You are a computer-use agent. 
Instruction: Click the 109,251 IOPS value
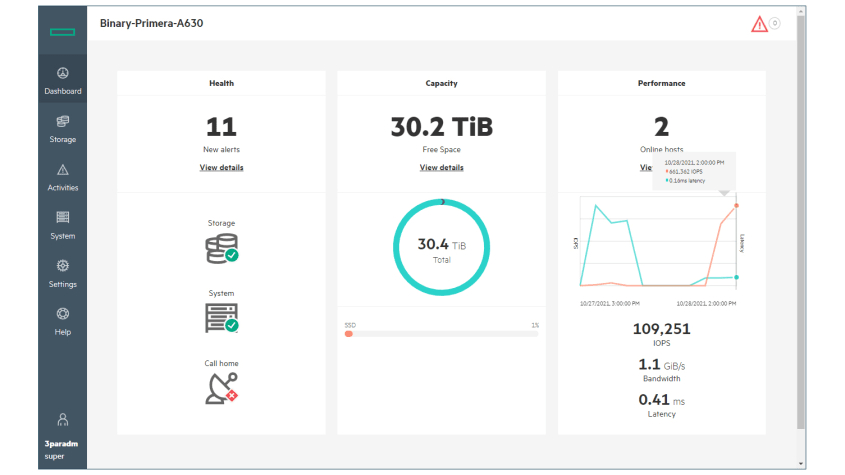[661, 329]
